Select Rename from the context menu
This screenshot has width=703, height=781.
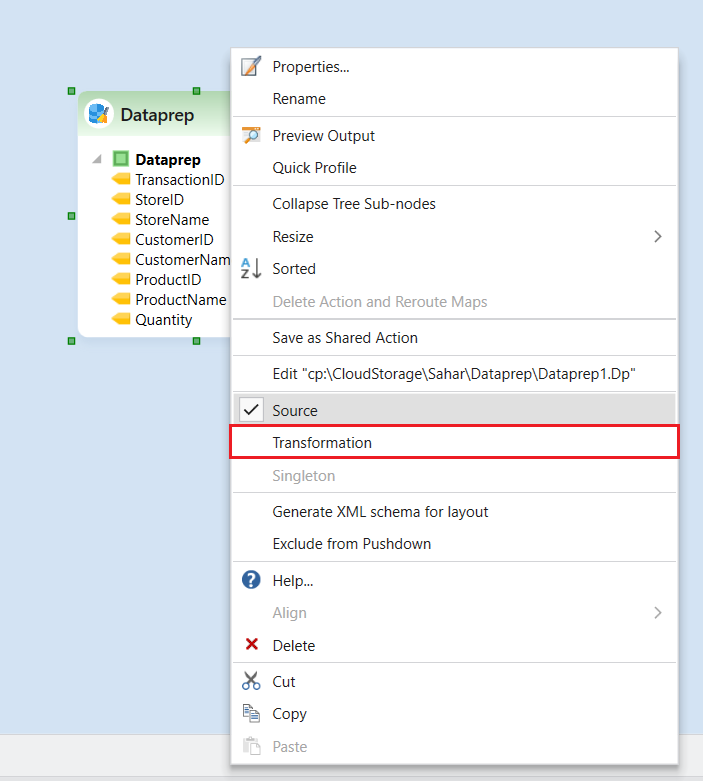299,99
